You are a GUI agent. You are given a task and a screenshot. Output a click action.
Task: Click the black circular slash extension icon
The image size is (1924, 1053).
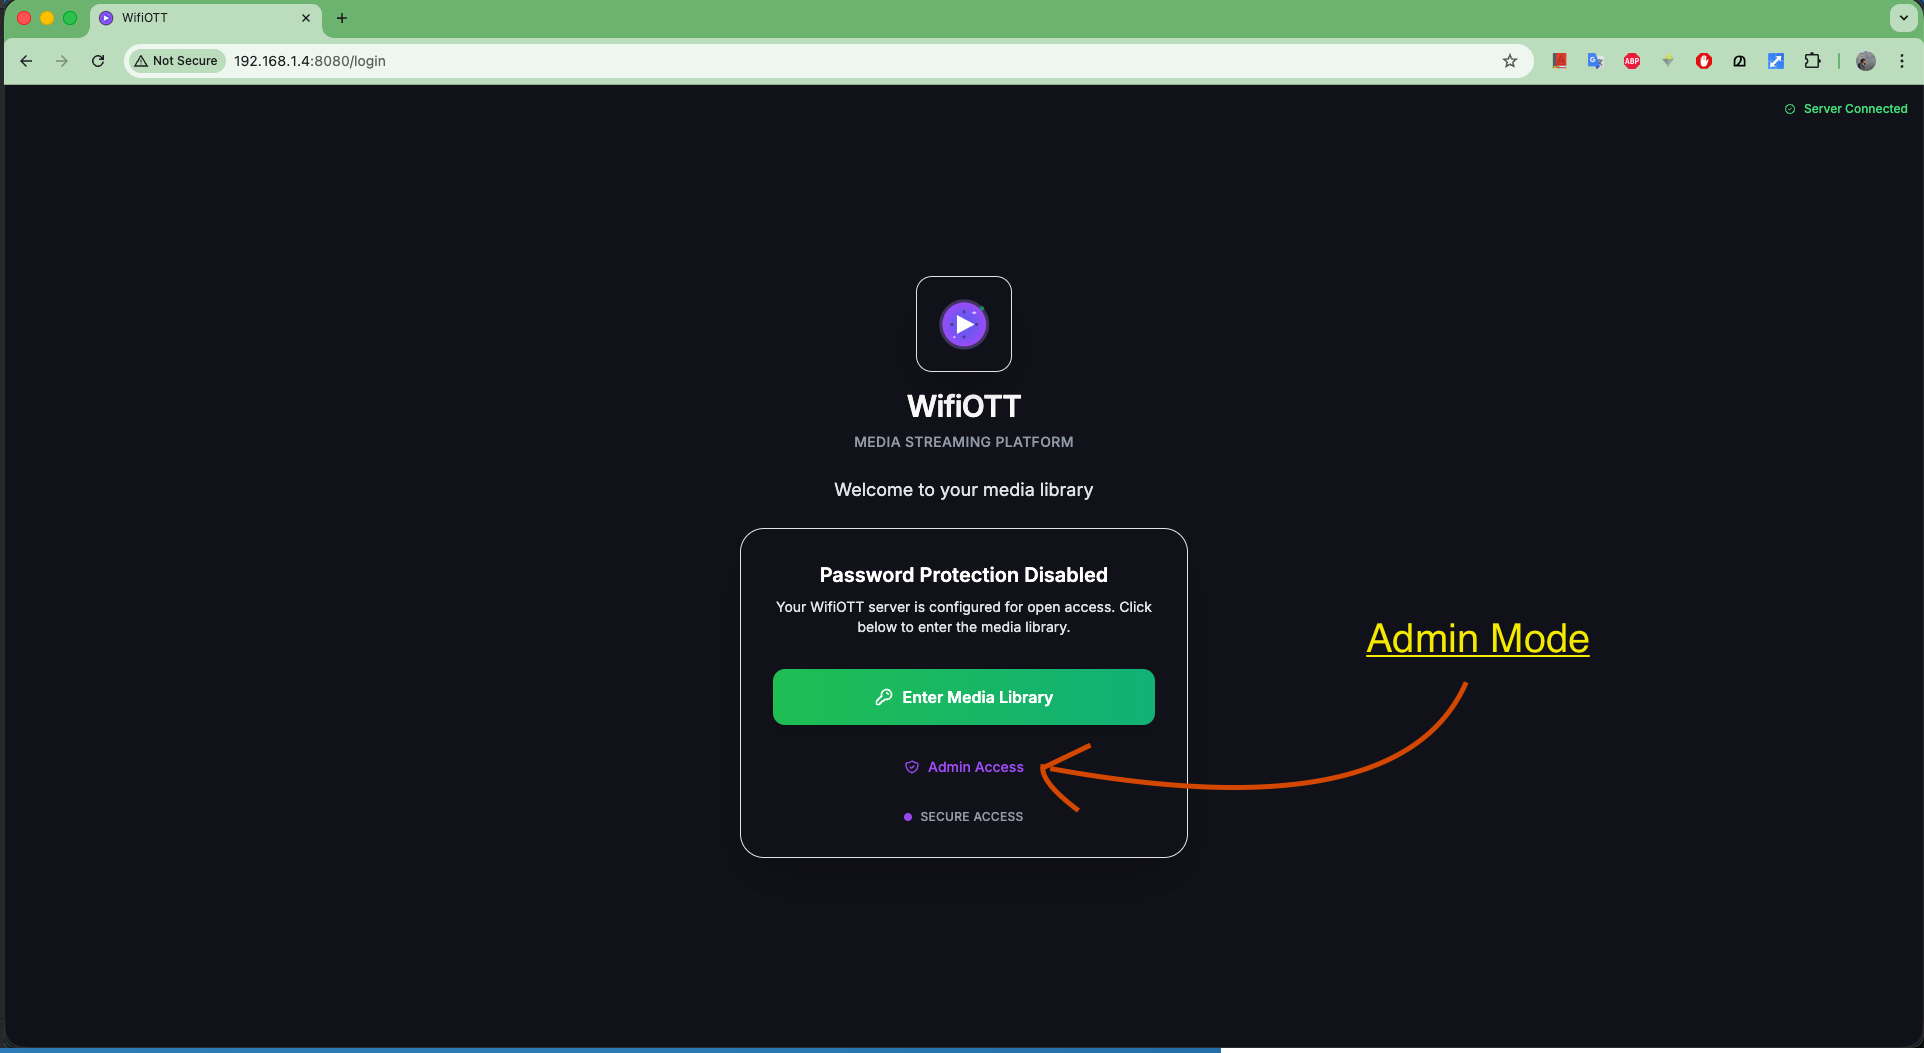click(x=1740, y=61)
